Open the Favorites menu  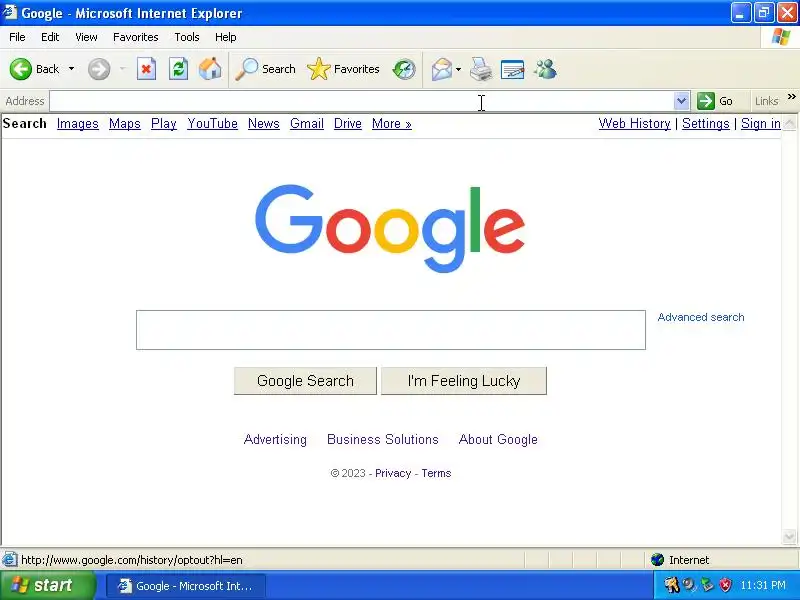tap(136, 37)
